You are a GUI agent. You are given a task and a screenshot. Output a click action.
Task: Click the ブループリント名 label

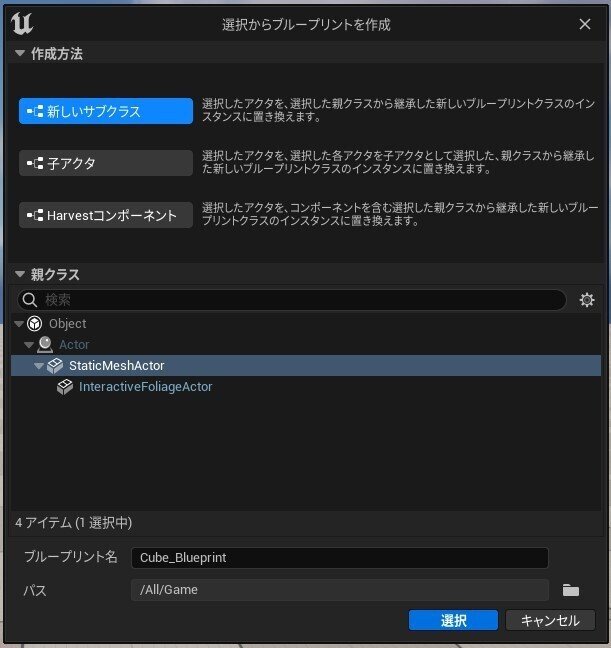tap(71, 557)
